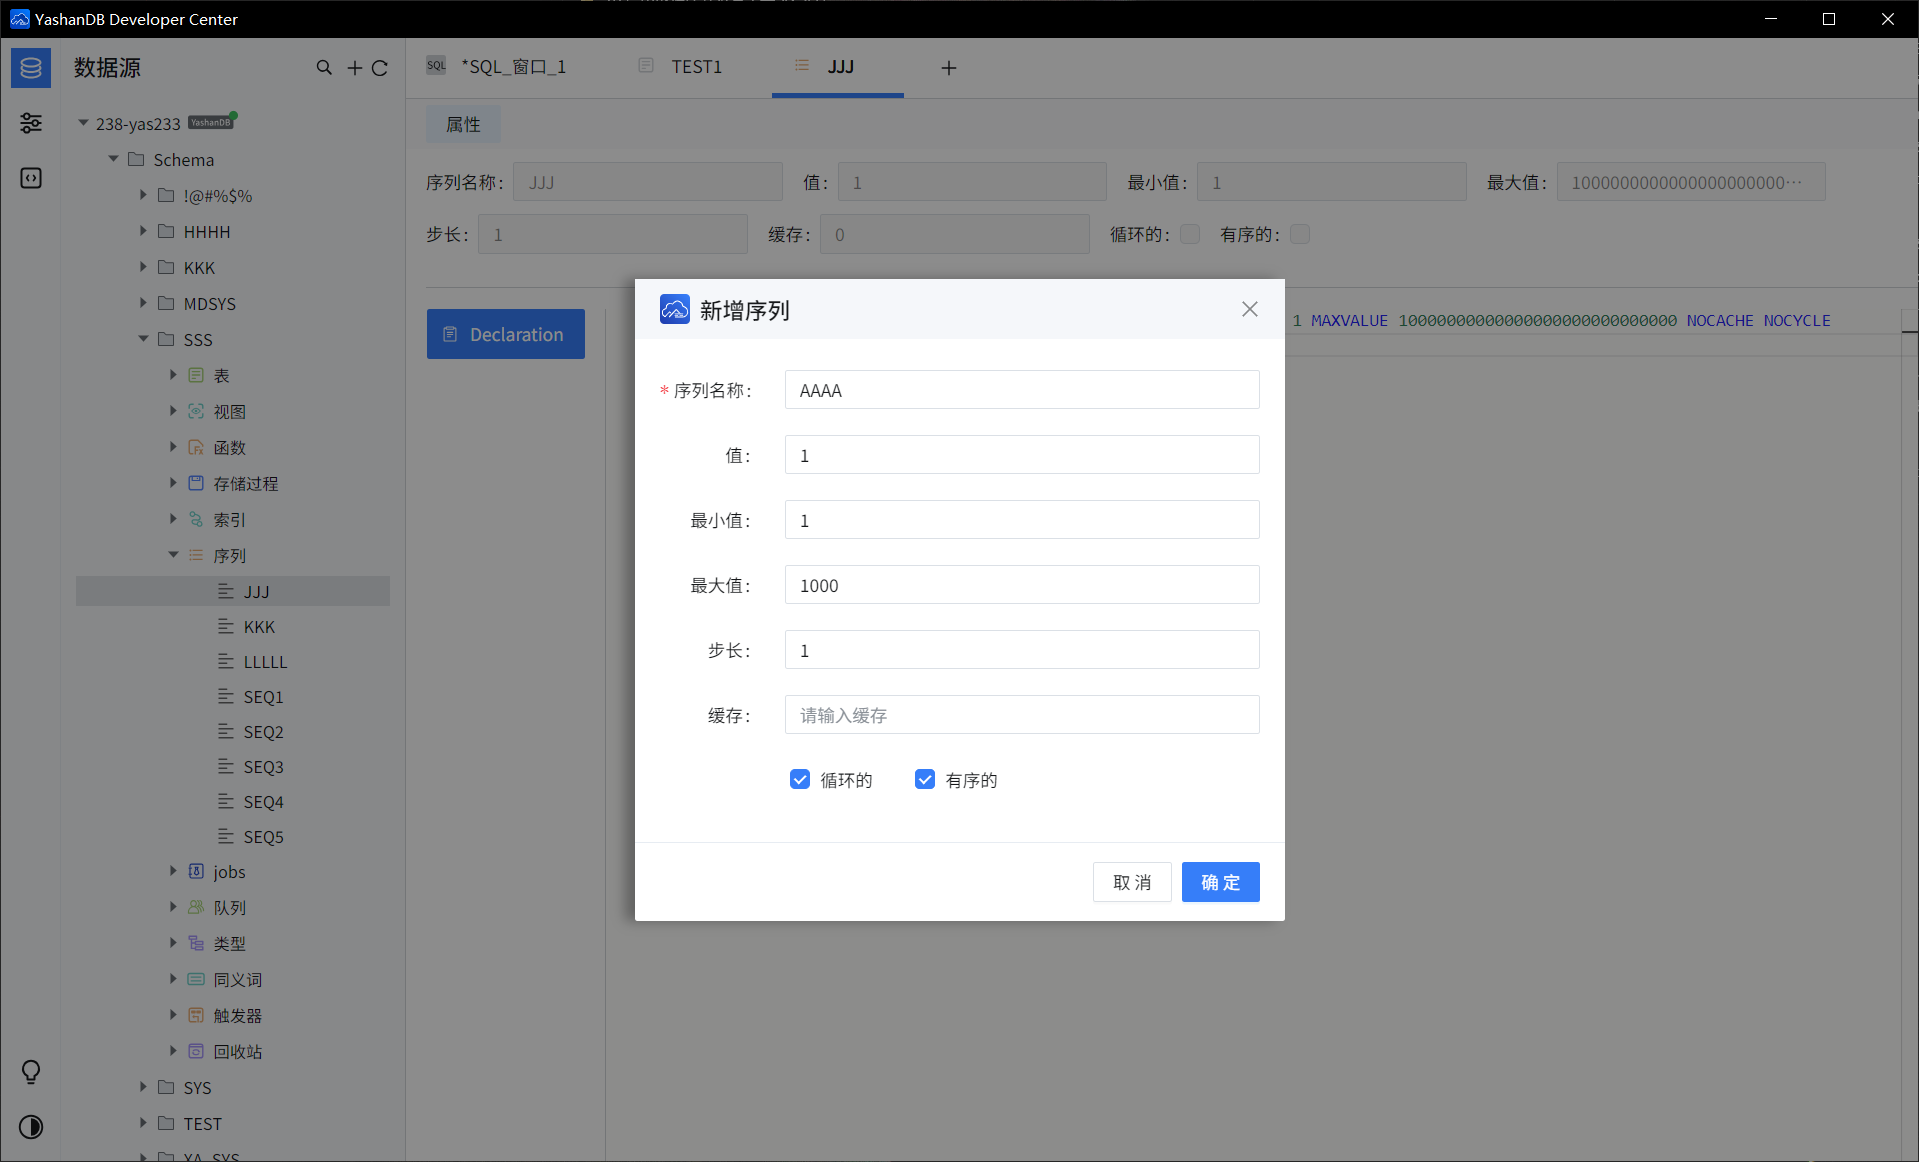Add a new tab with plus icon
Viewport: 1919px width, 1162px height.
(949, 67)
